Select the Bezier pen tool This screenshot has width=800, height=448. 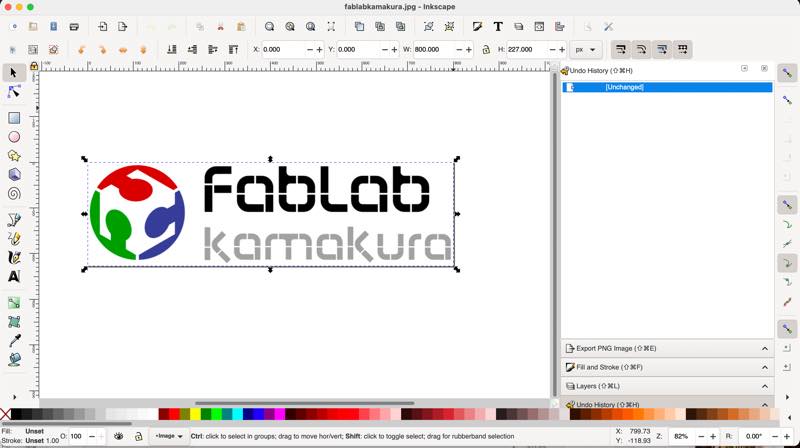(x=14, y=219)
